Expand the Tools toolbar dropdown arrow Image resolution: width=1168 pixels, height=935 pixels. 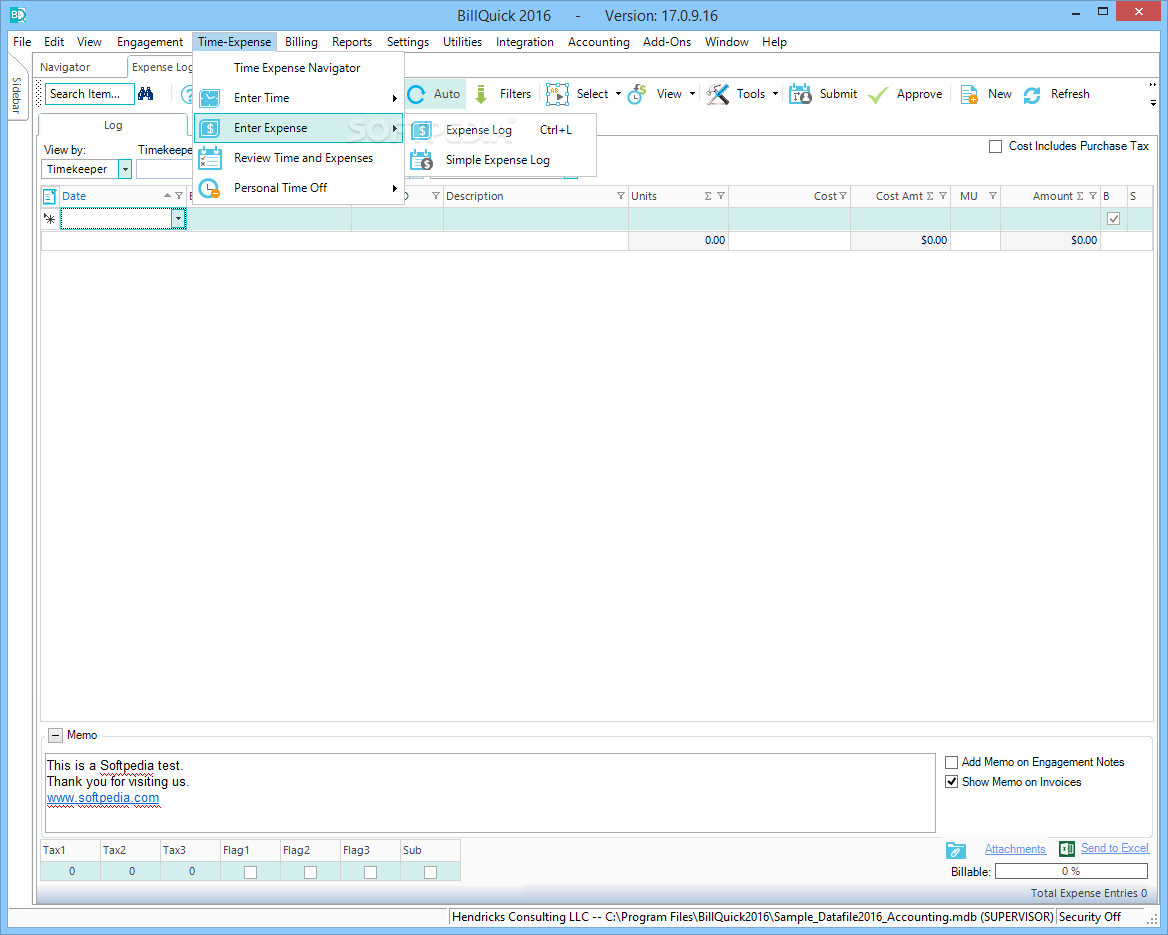tap(775, 94)
